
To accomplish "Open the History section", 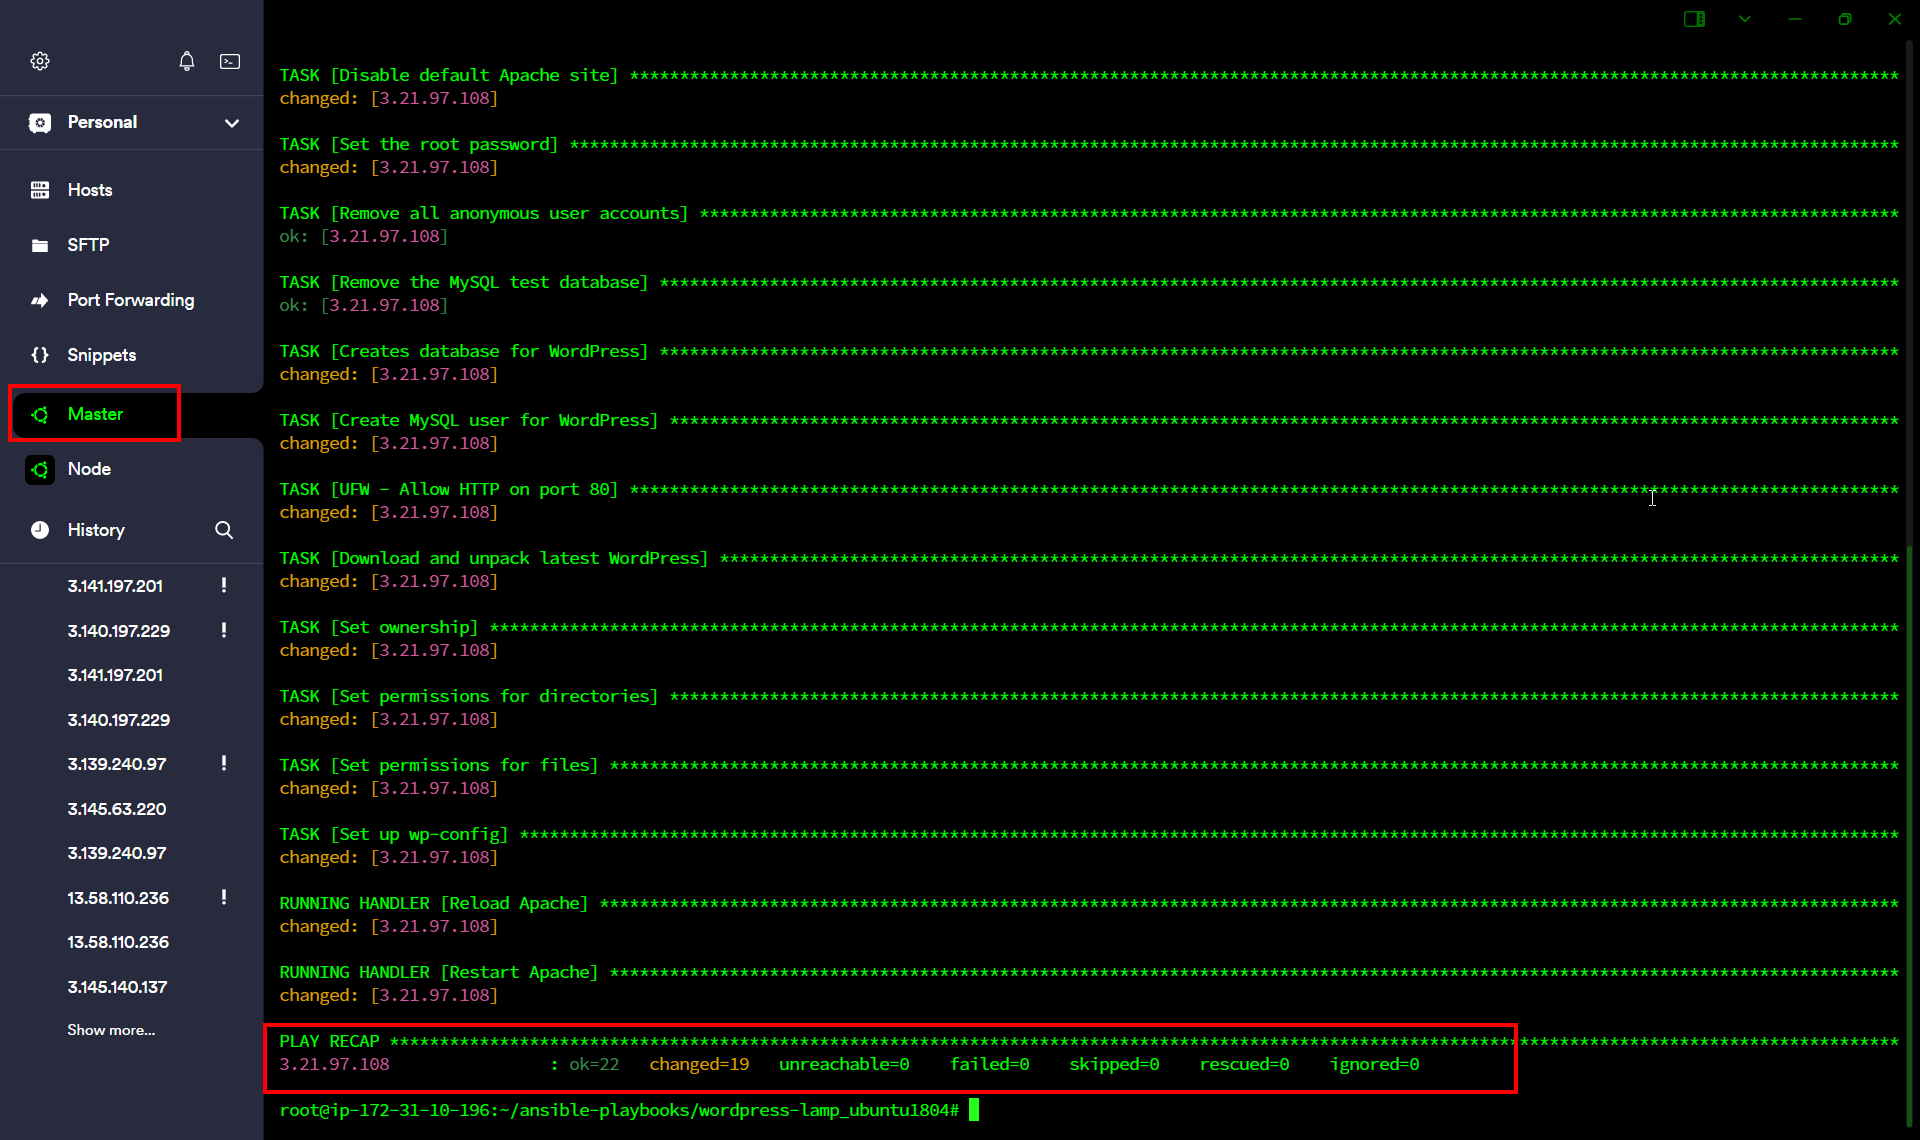I will pos(96,530).
